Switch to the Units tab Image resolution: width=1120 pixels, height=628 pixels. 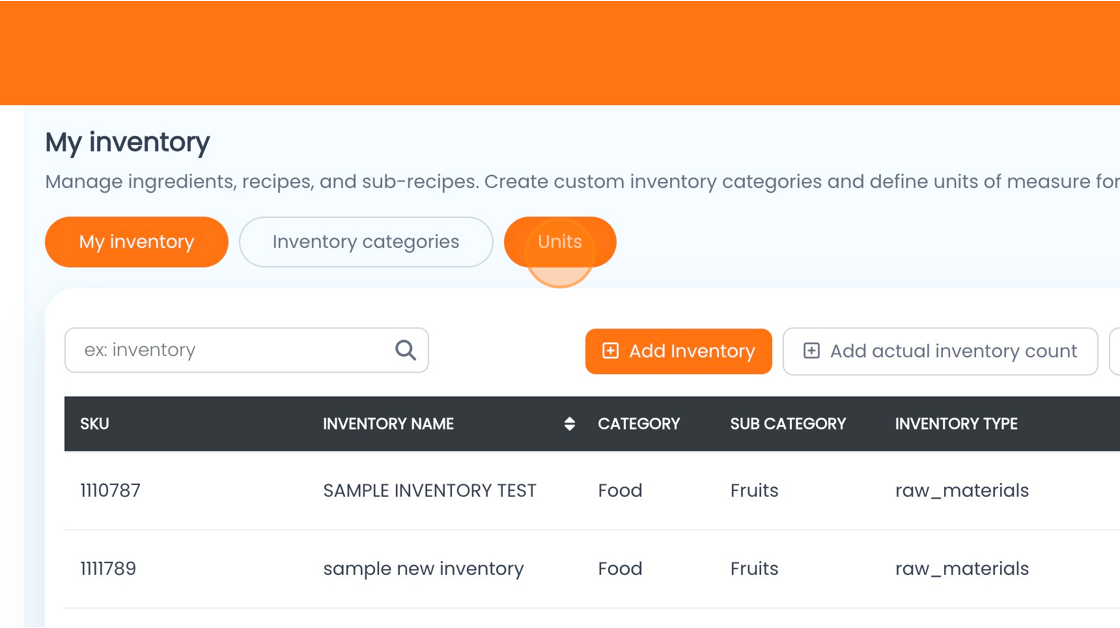[560, 242]
